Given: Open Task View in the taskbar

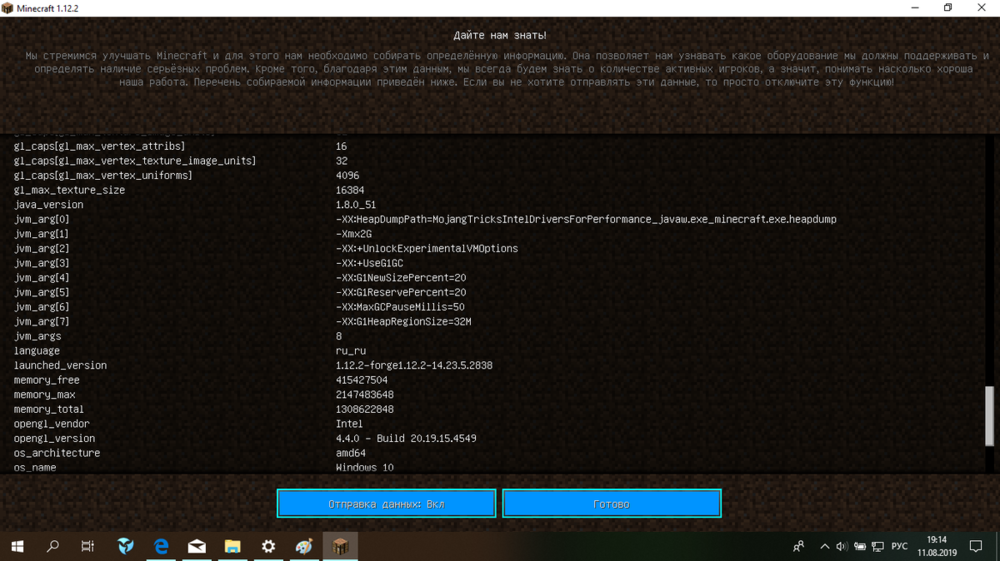Looking at the screenshot, I should [x=87, y=546].
